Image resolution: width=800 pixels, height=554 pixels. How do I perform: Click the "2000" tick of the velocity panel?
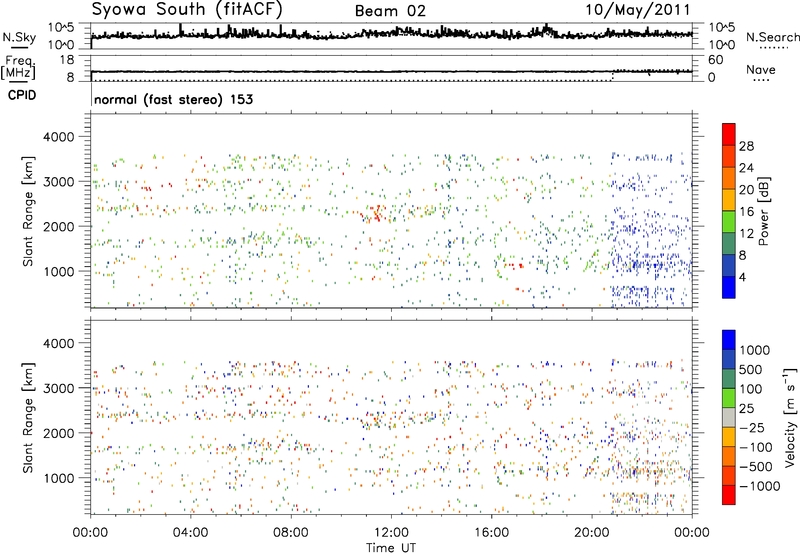[x=58, y=433]
